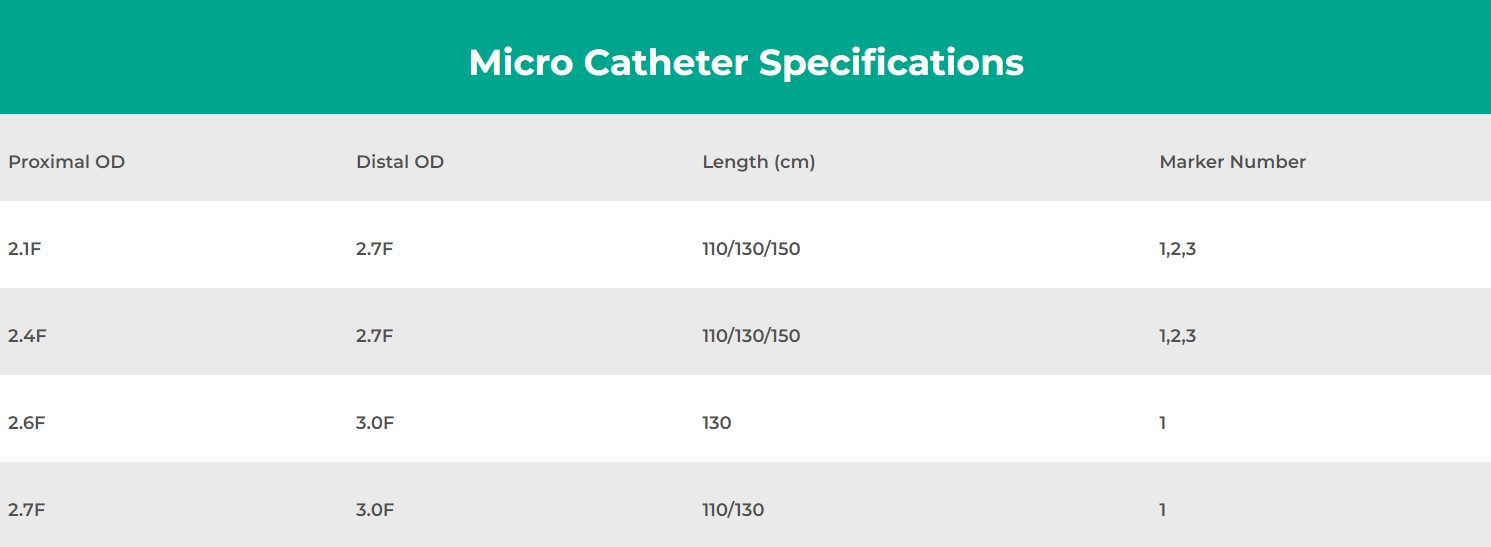Screen dimensions: 1491x547
Task: Click the Micro Catheter Specifications title
Action: (x=746, y=62)
